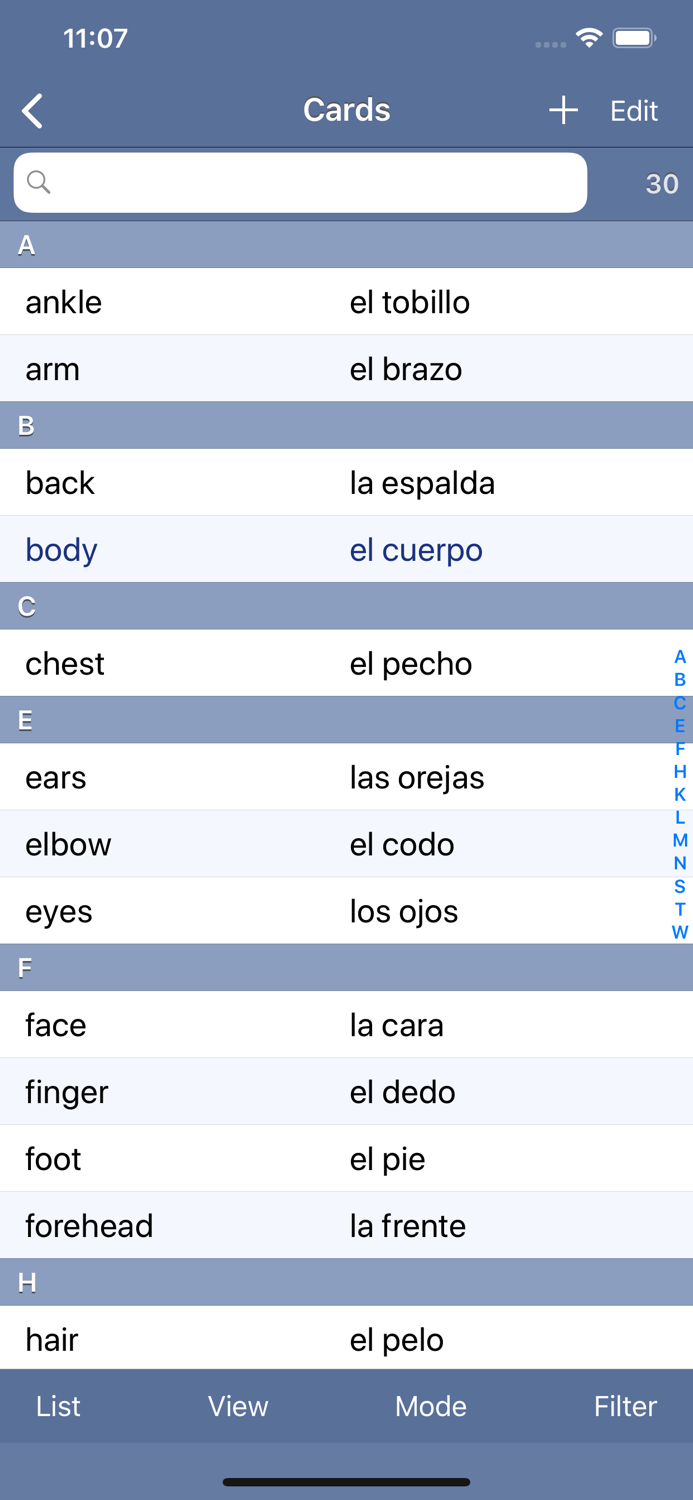
Task: Open the View menu at bottom
Action: tap(238, 1407)
